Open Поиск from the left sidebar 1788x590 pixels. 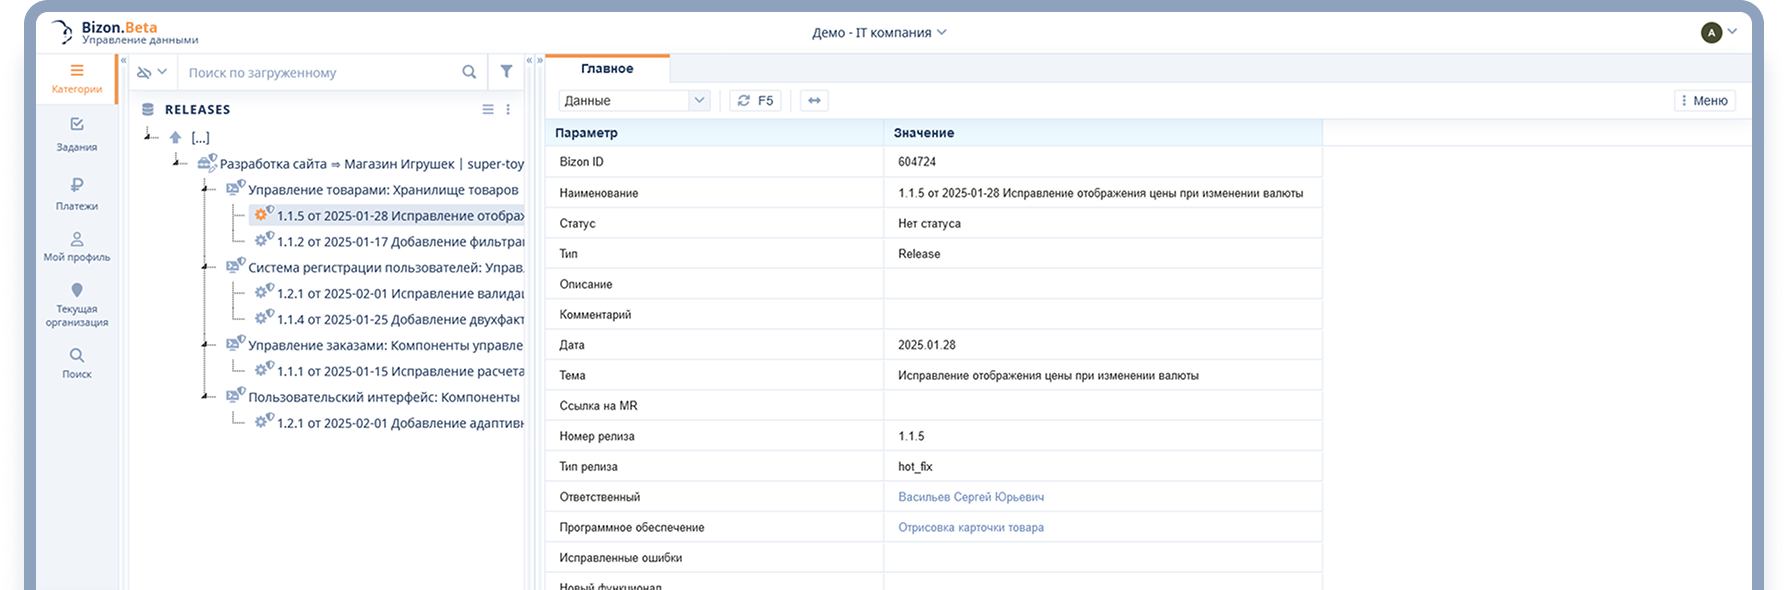pyautogui.click(x=77, y=363)
